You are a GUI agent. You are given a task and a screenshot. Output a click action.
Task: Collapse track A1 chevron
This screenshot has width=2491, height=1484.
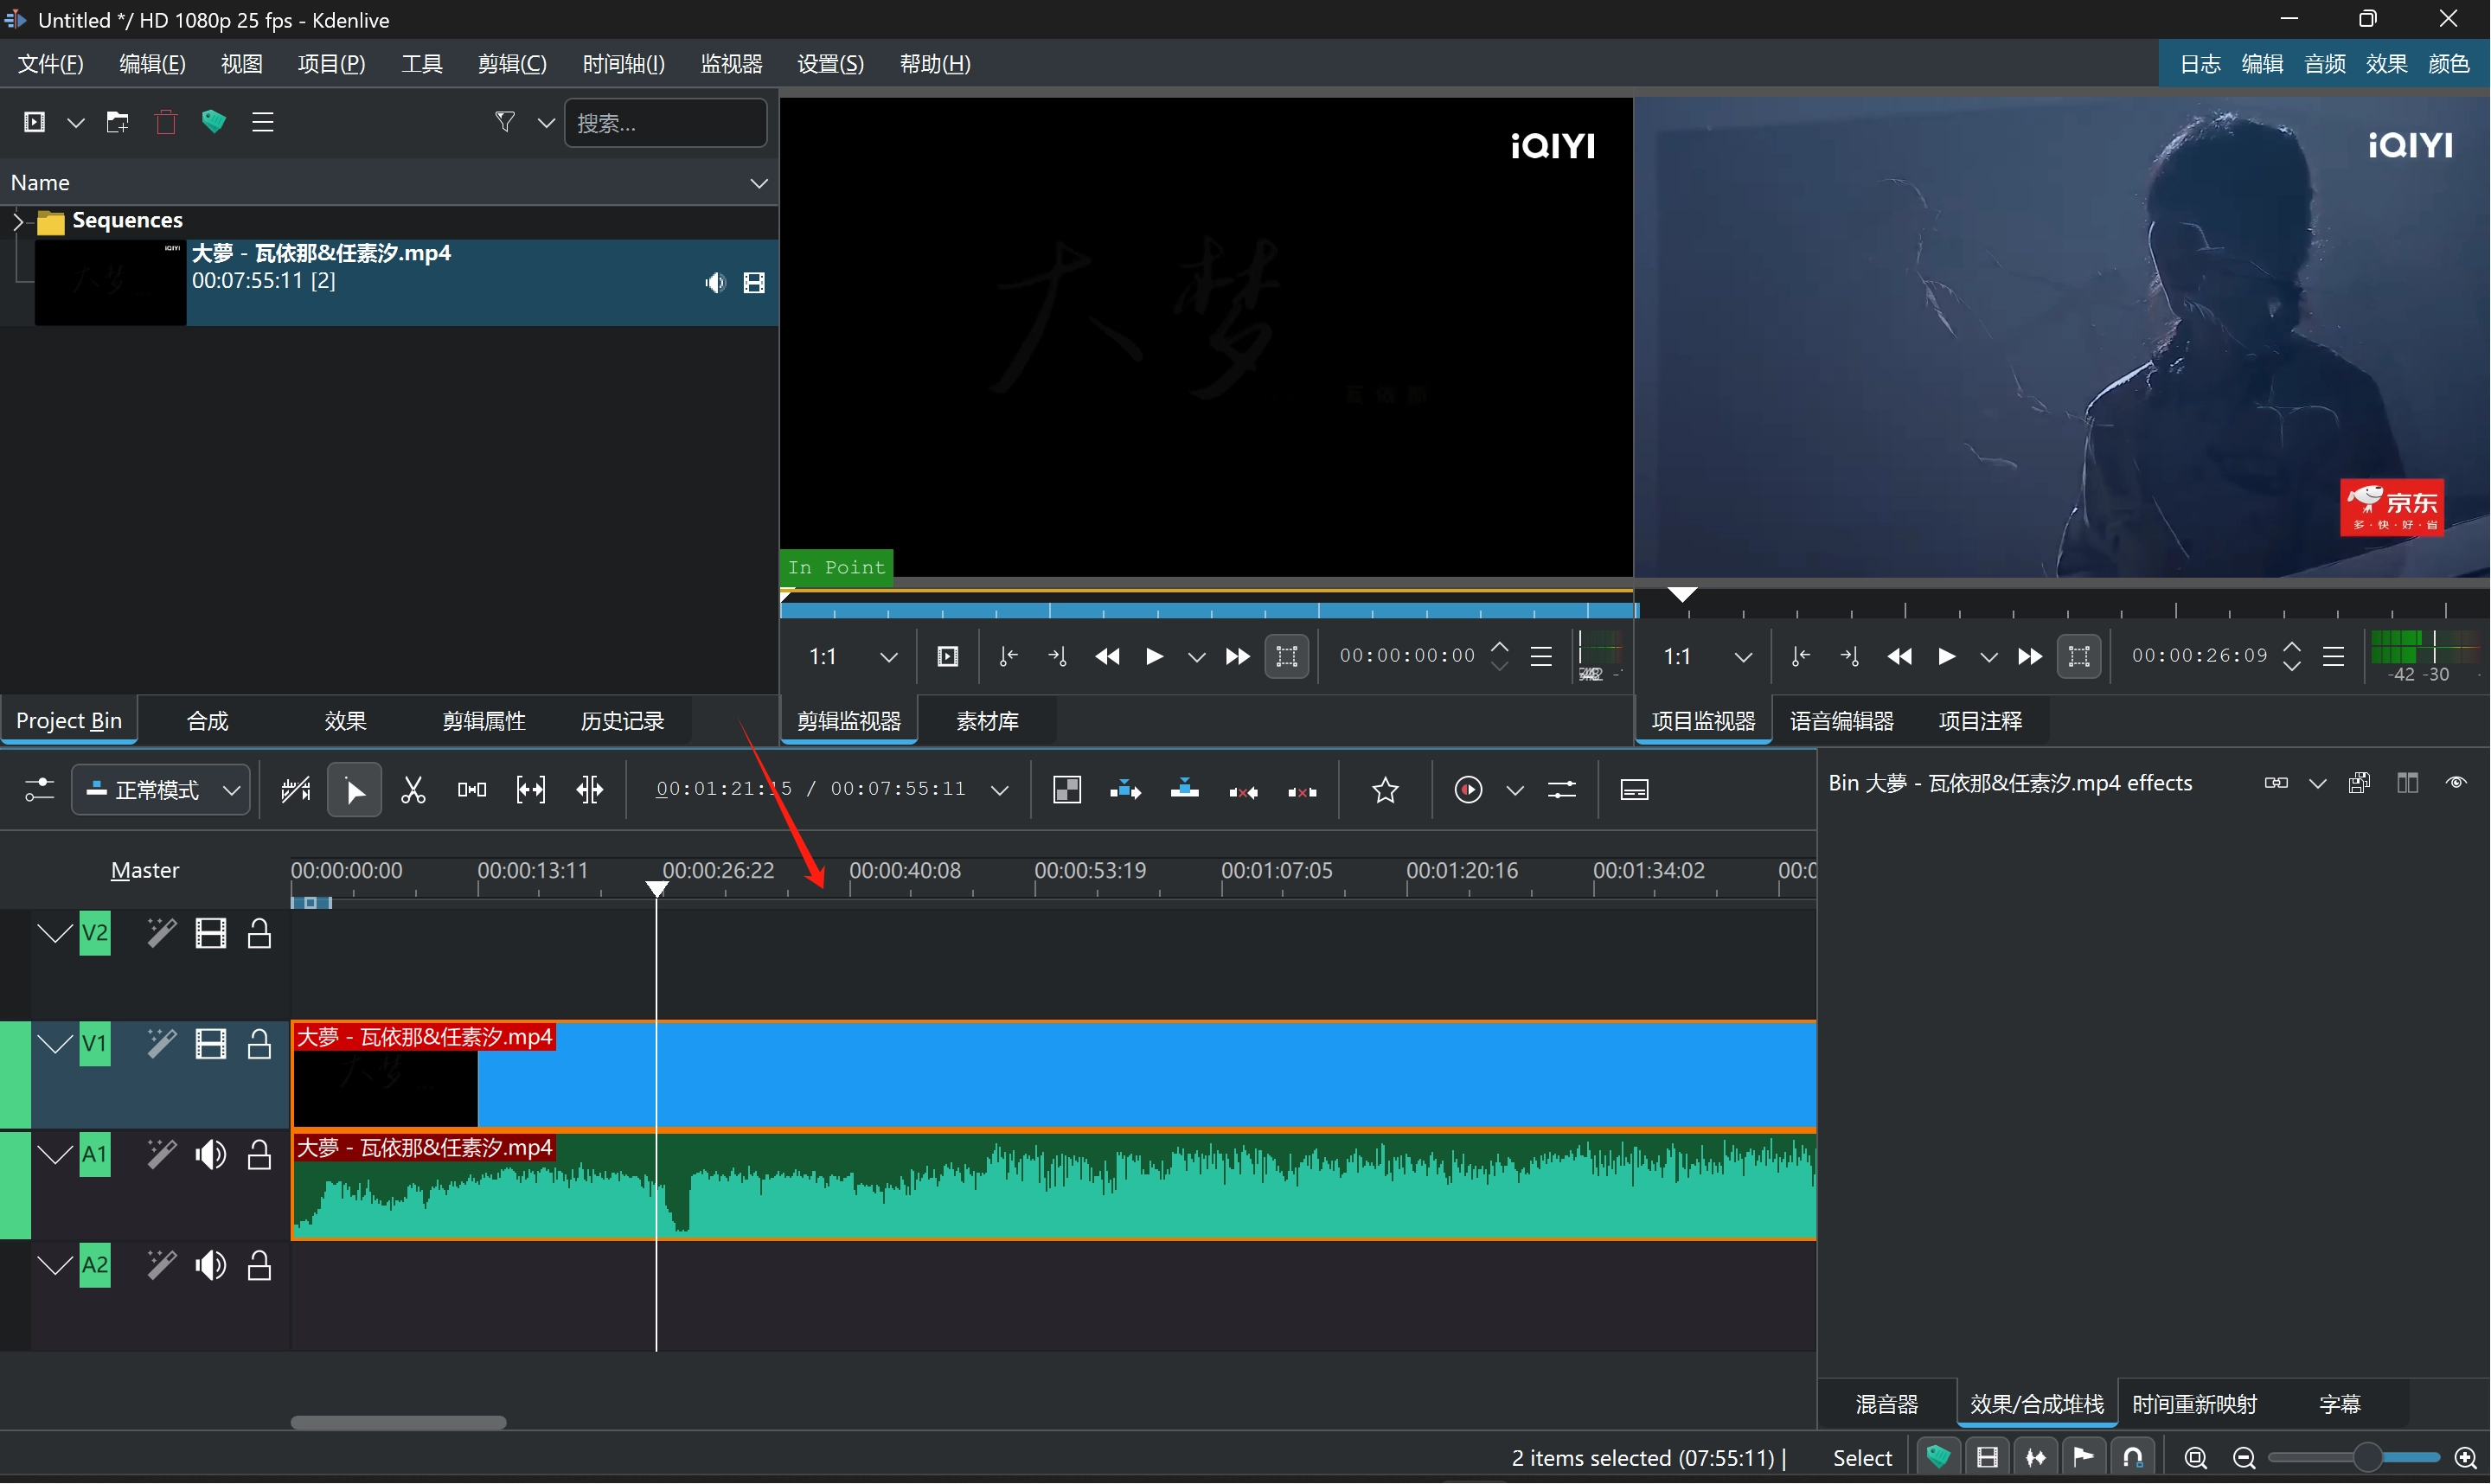(55, 1156)
